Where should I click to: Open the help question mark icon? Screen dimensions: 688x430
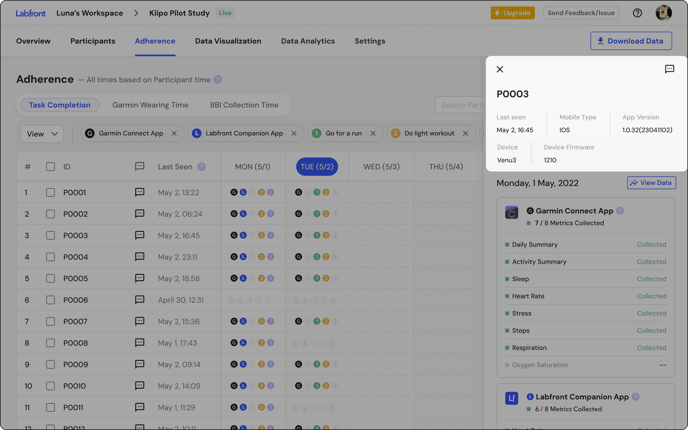(637, 13)
